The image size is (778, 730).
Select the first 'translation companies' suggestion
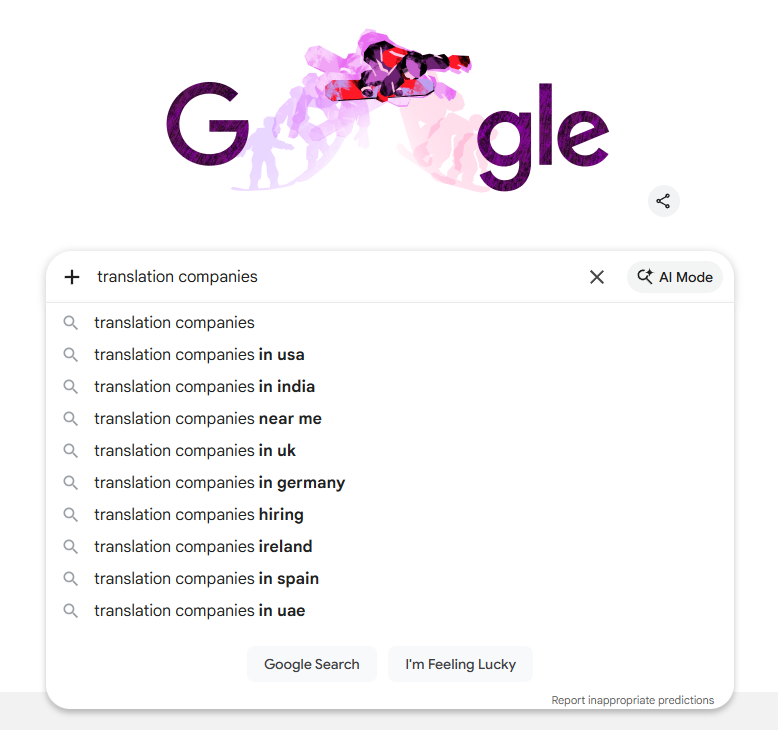pos(174,323)
